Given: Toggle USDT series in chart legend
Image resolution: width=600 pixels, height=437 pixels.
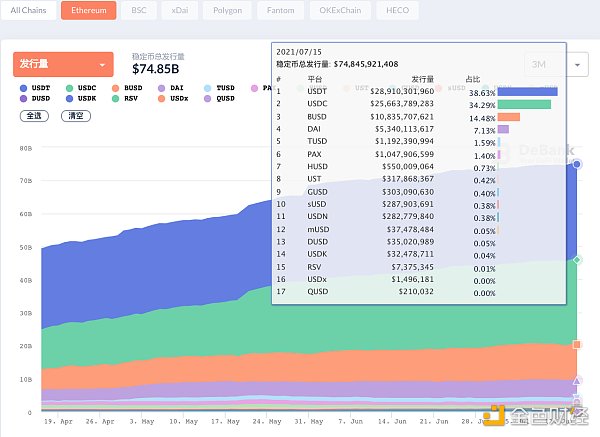Looking at the screenshot, I should (38, 88).
